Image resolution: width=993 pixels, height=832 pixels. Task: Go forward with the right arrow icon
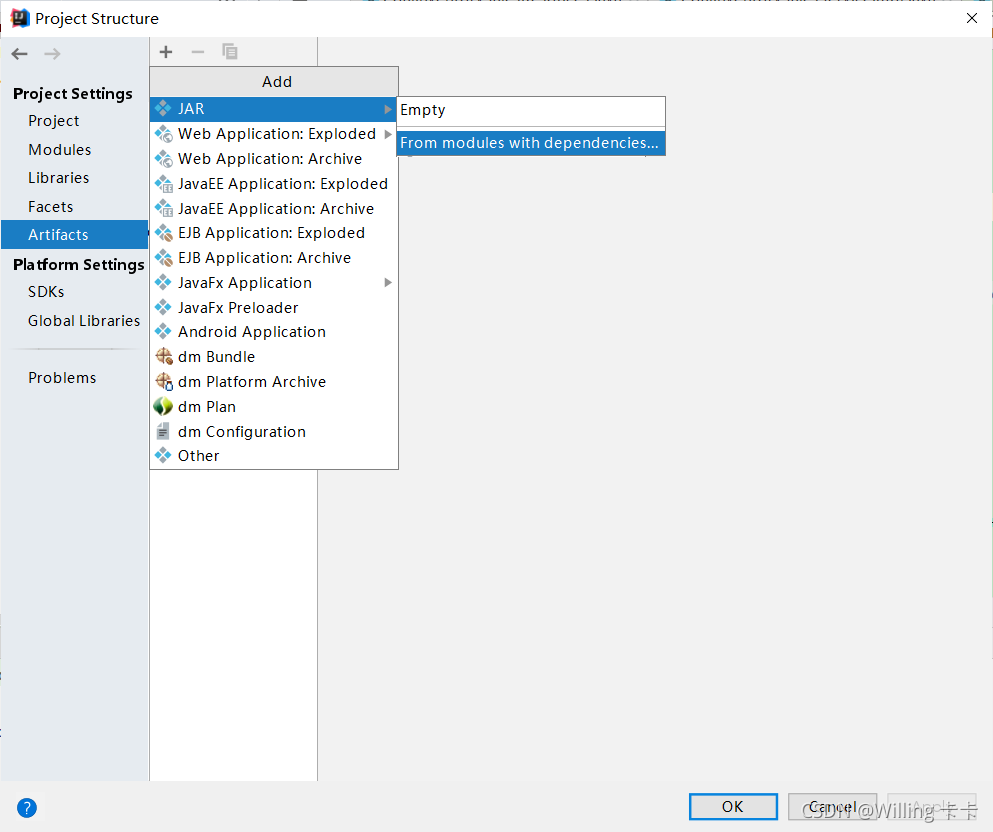point(53,54)
